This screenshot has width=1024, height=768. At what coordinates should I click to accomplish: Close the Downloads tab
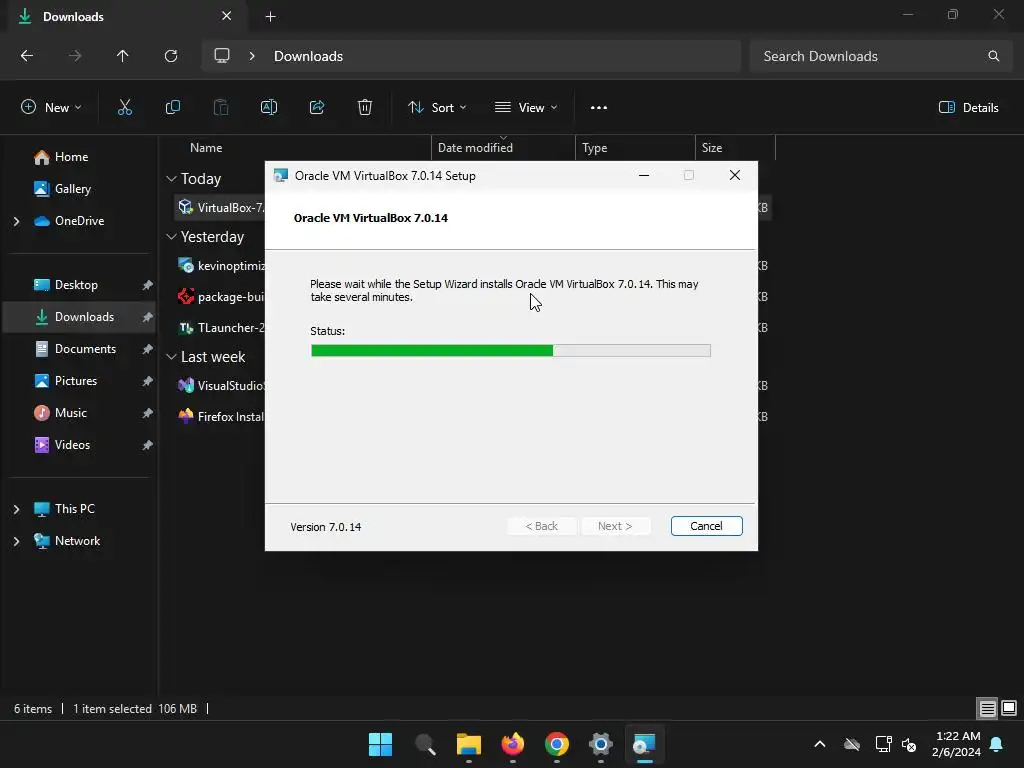coord(227,16)
